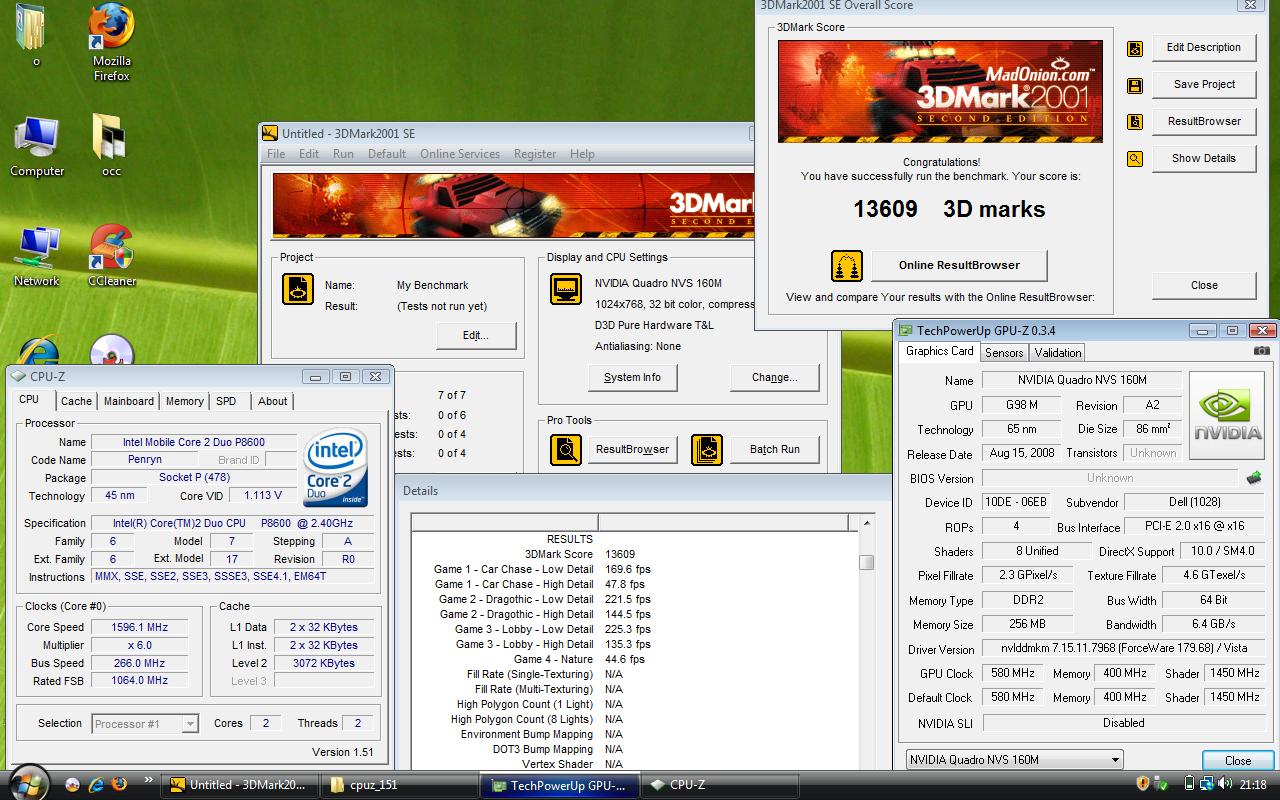Viewport: 1280px width, 800px height.
Task: Click the Edit Description button
Action: click(1204, 48)
